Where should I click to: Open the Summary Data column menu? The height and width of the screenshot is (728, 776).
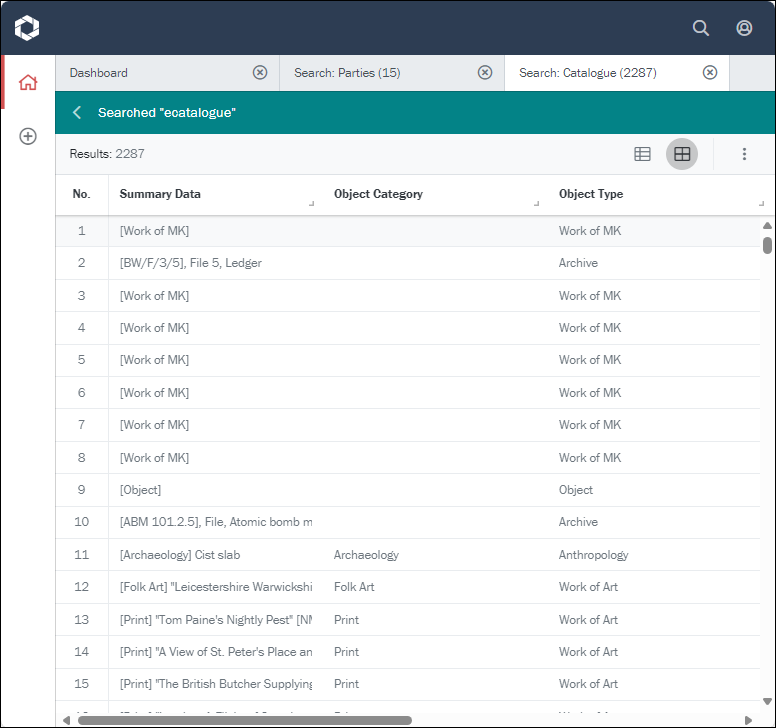311,204
